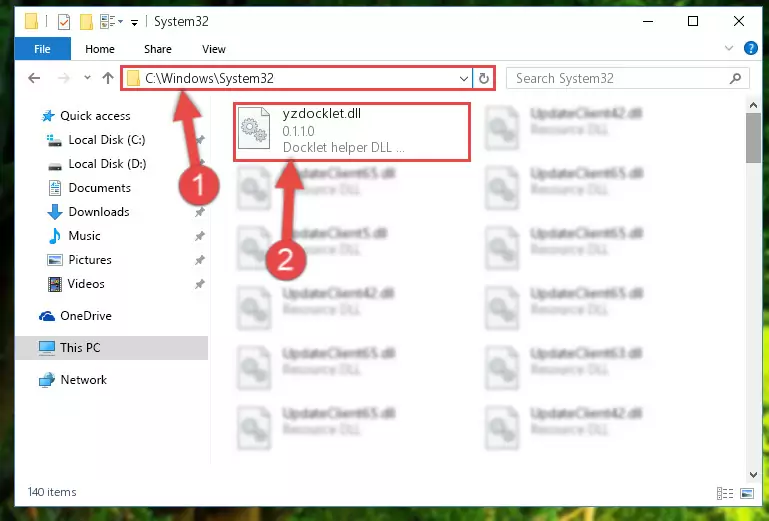Open Local Disk (D:) in sidebar

[x=107, y=164]
